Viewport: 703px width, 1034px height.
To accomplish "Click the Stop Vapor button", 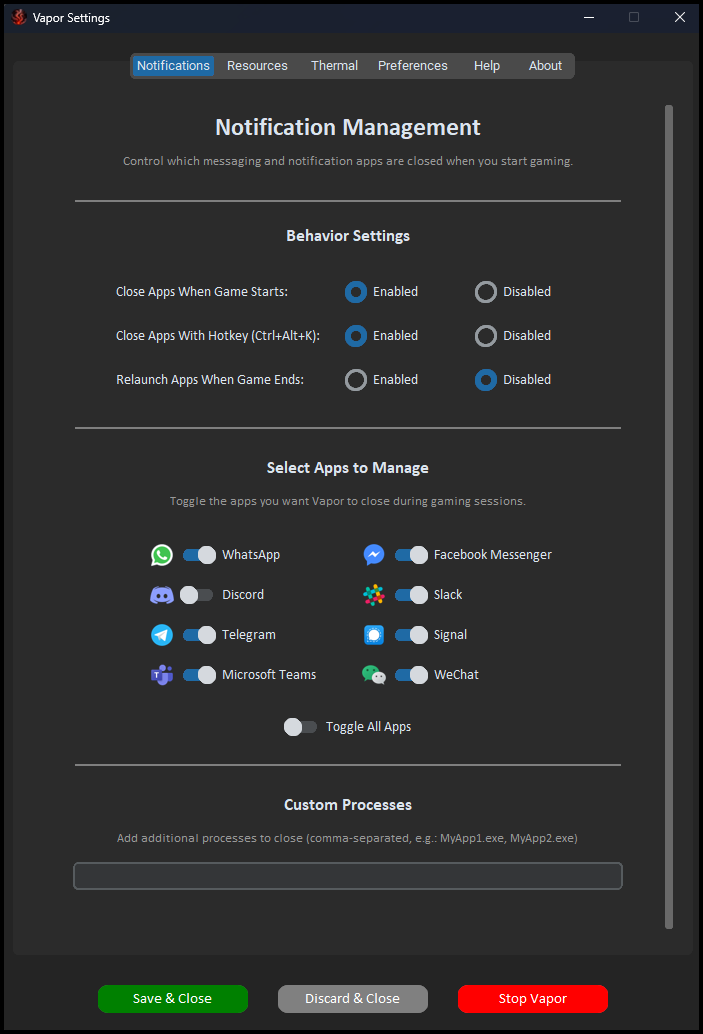I will click(532, 998).
